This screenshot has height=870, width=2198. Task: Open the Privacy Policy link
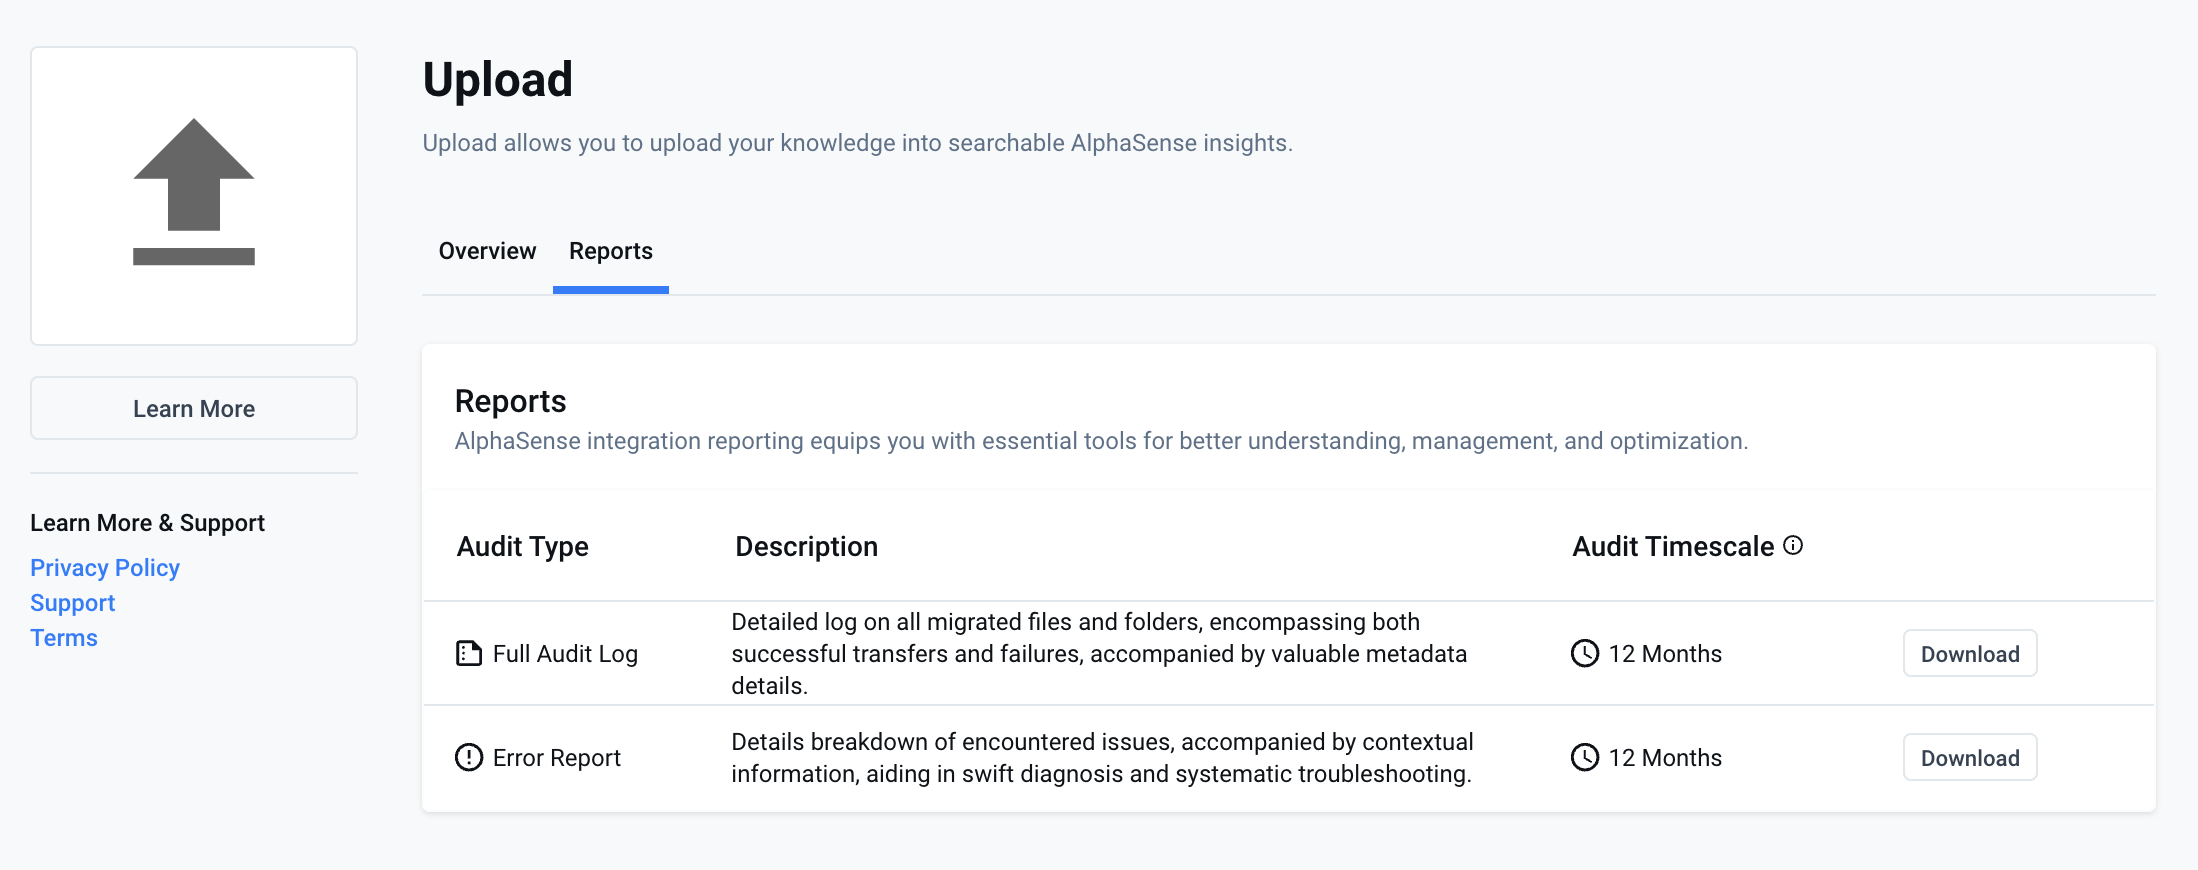click(x=105, y=567)
